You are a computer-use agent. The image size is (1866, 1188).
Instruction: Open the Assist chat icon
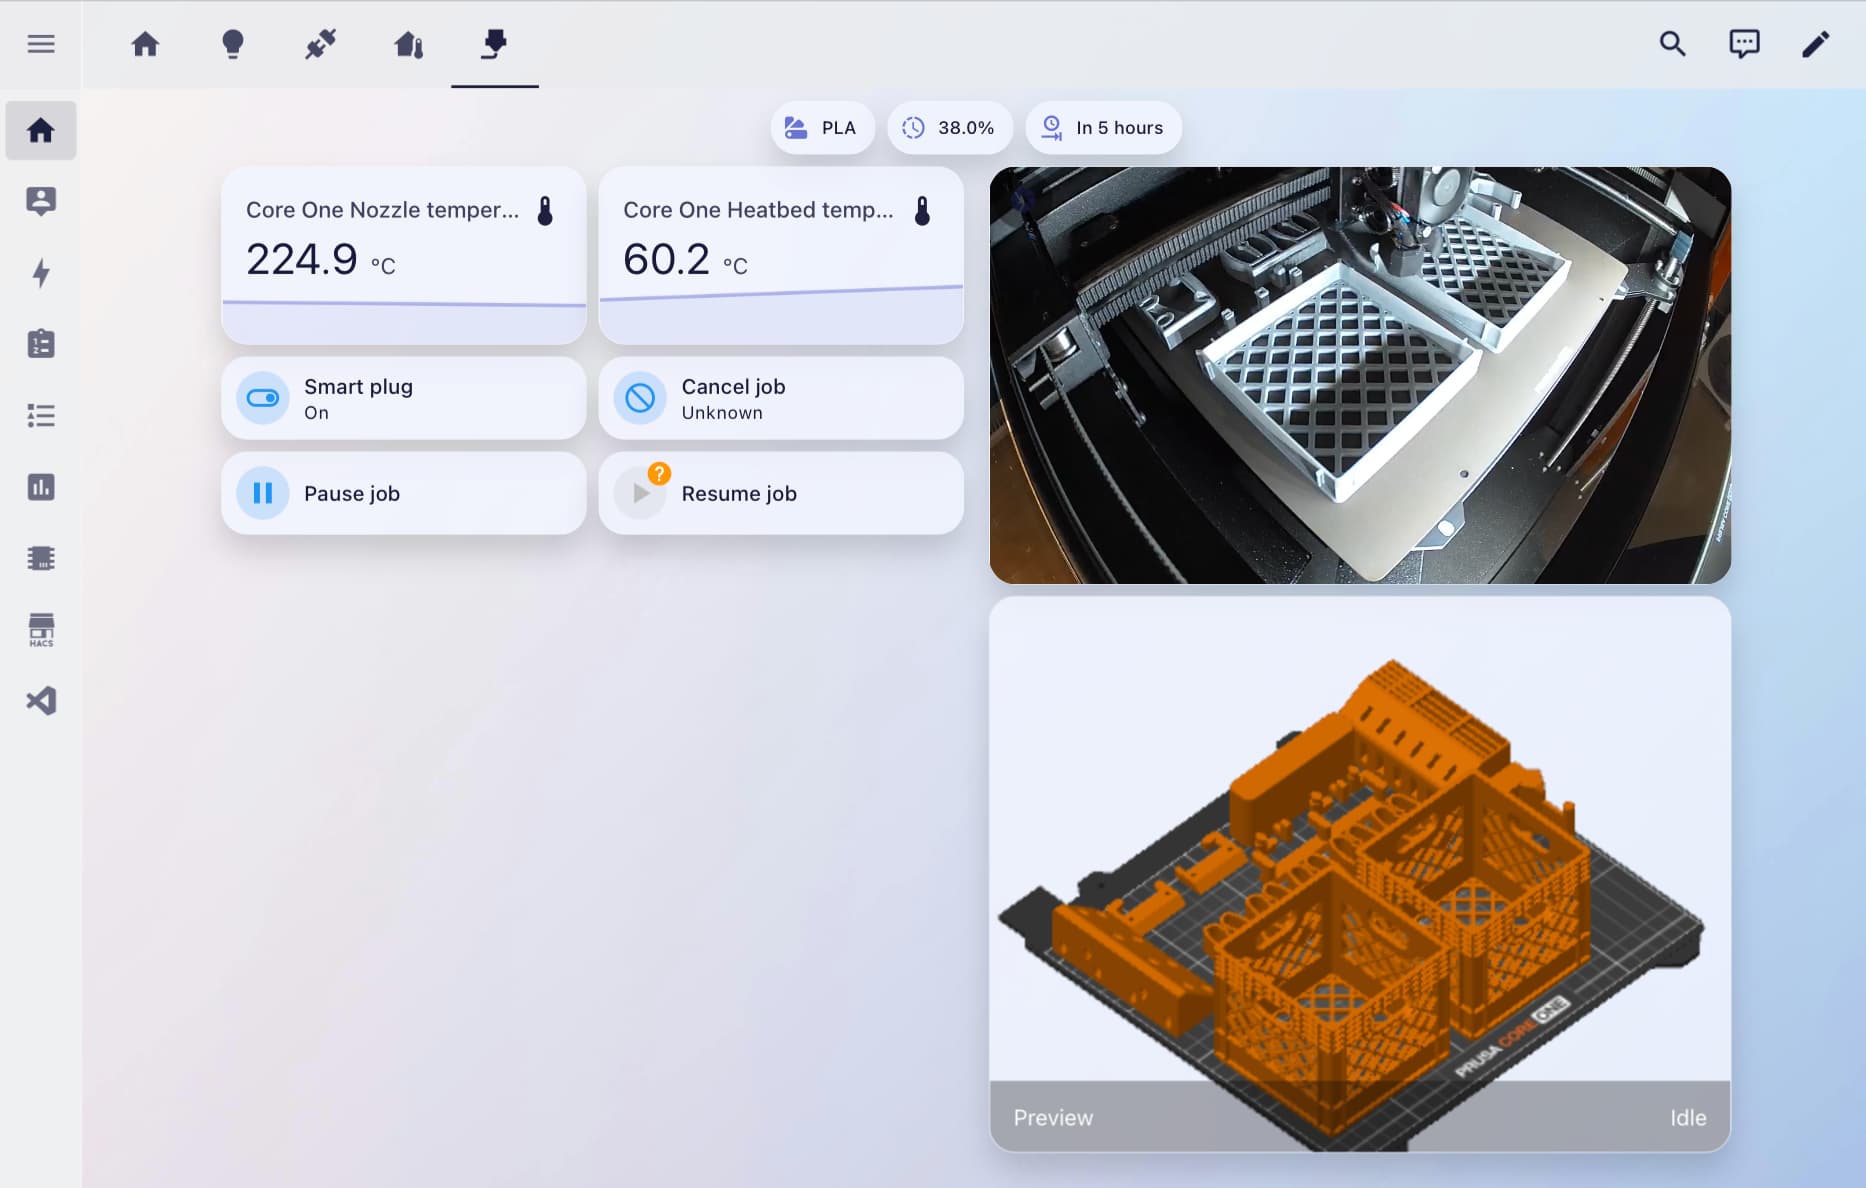point(1744,44)
